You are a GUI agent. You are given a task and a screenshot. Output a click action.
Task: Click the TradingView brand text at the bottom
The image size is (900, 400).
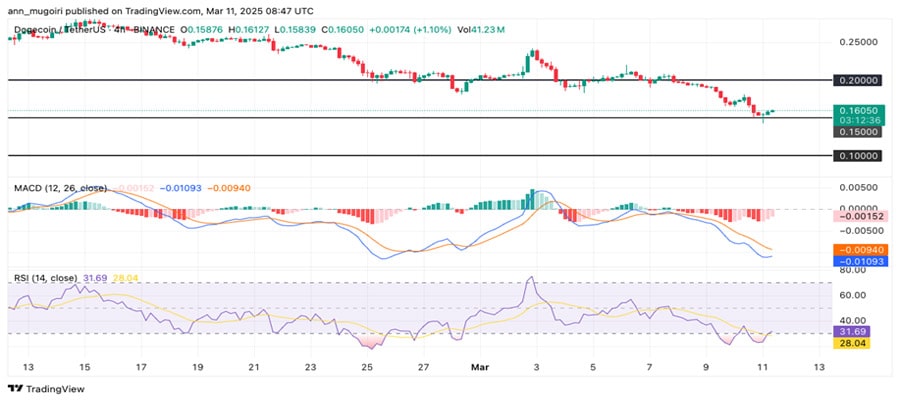55,388
